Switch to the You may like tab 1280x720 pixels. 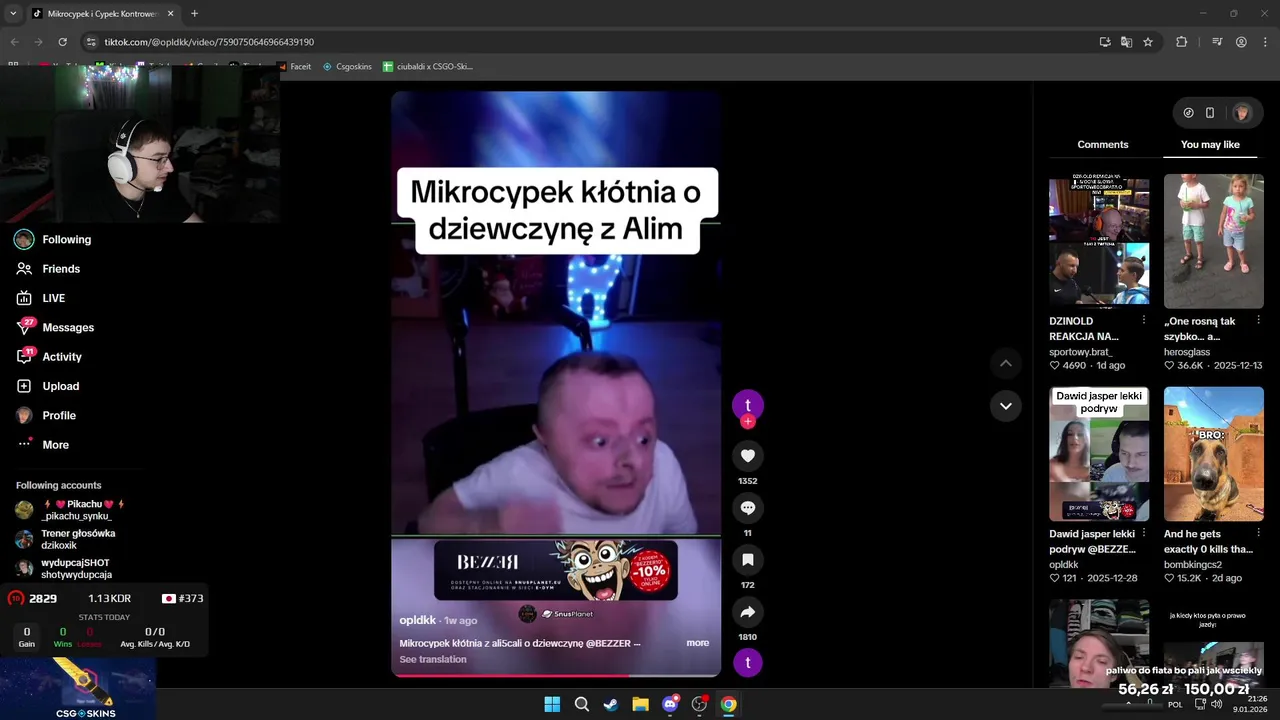click(x=1210, y=145)
